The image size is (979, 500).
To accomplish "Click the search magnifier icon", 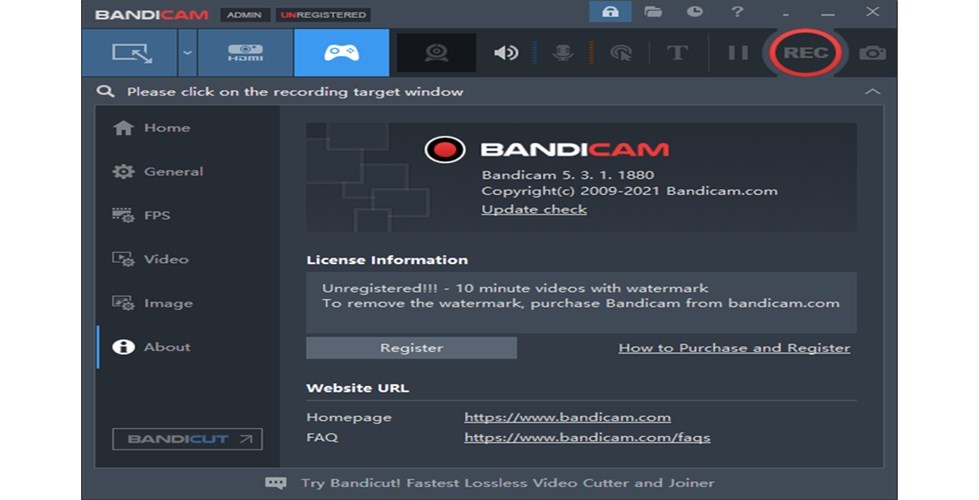I will coord(106,92).
